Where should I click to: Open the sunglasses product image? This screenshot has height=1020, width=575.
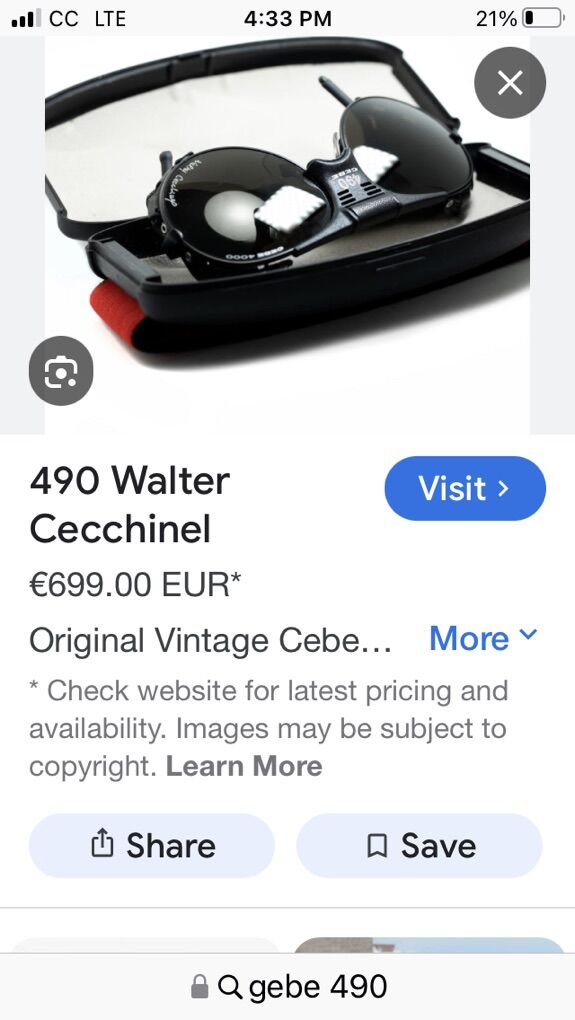point(287,235)
